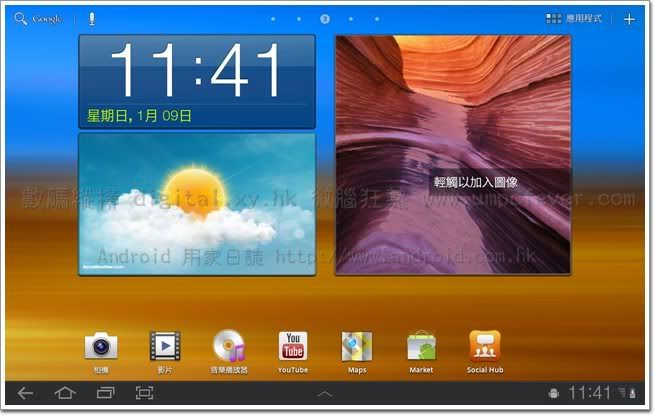654x415 pixels.
Task: Launch the video player app (影片)
Action: click(164, 347)
